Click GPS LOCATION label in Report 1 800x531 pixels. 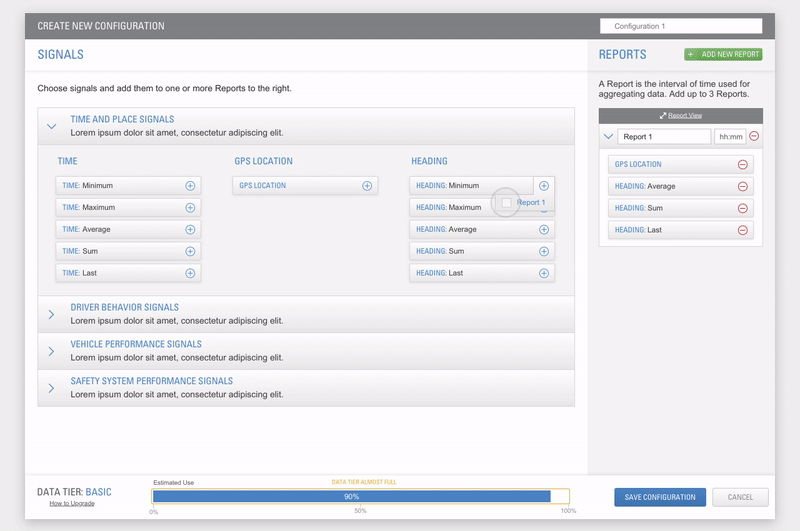coord(638,164)
